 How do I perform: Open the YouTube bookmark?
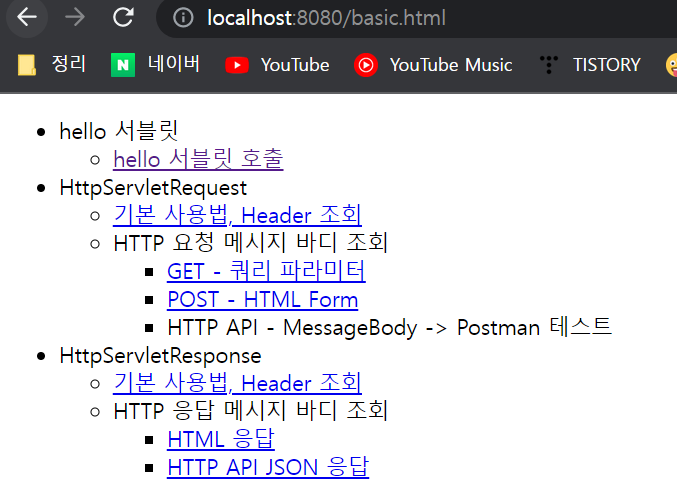click(x=277, y=65)
